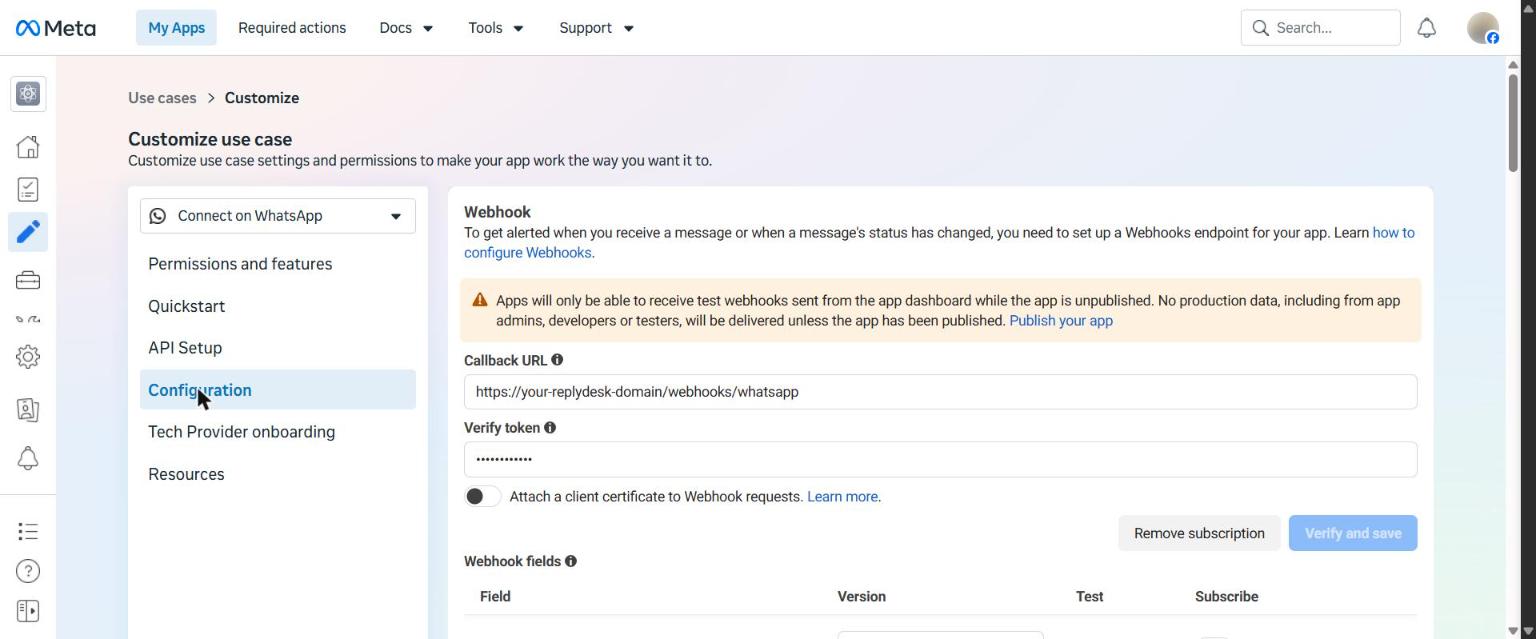Image resolution: width=1536 pixels, height=639 pixels.
Task: Click the Version column header
Action: click(861, 597)
